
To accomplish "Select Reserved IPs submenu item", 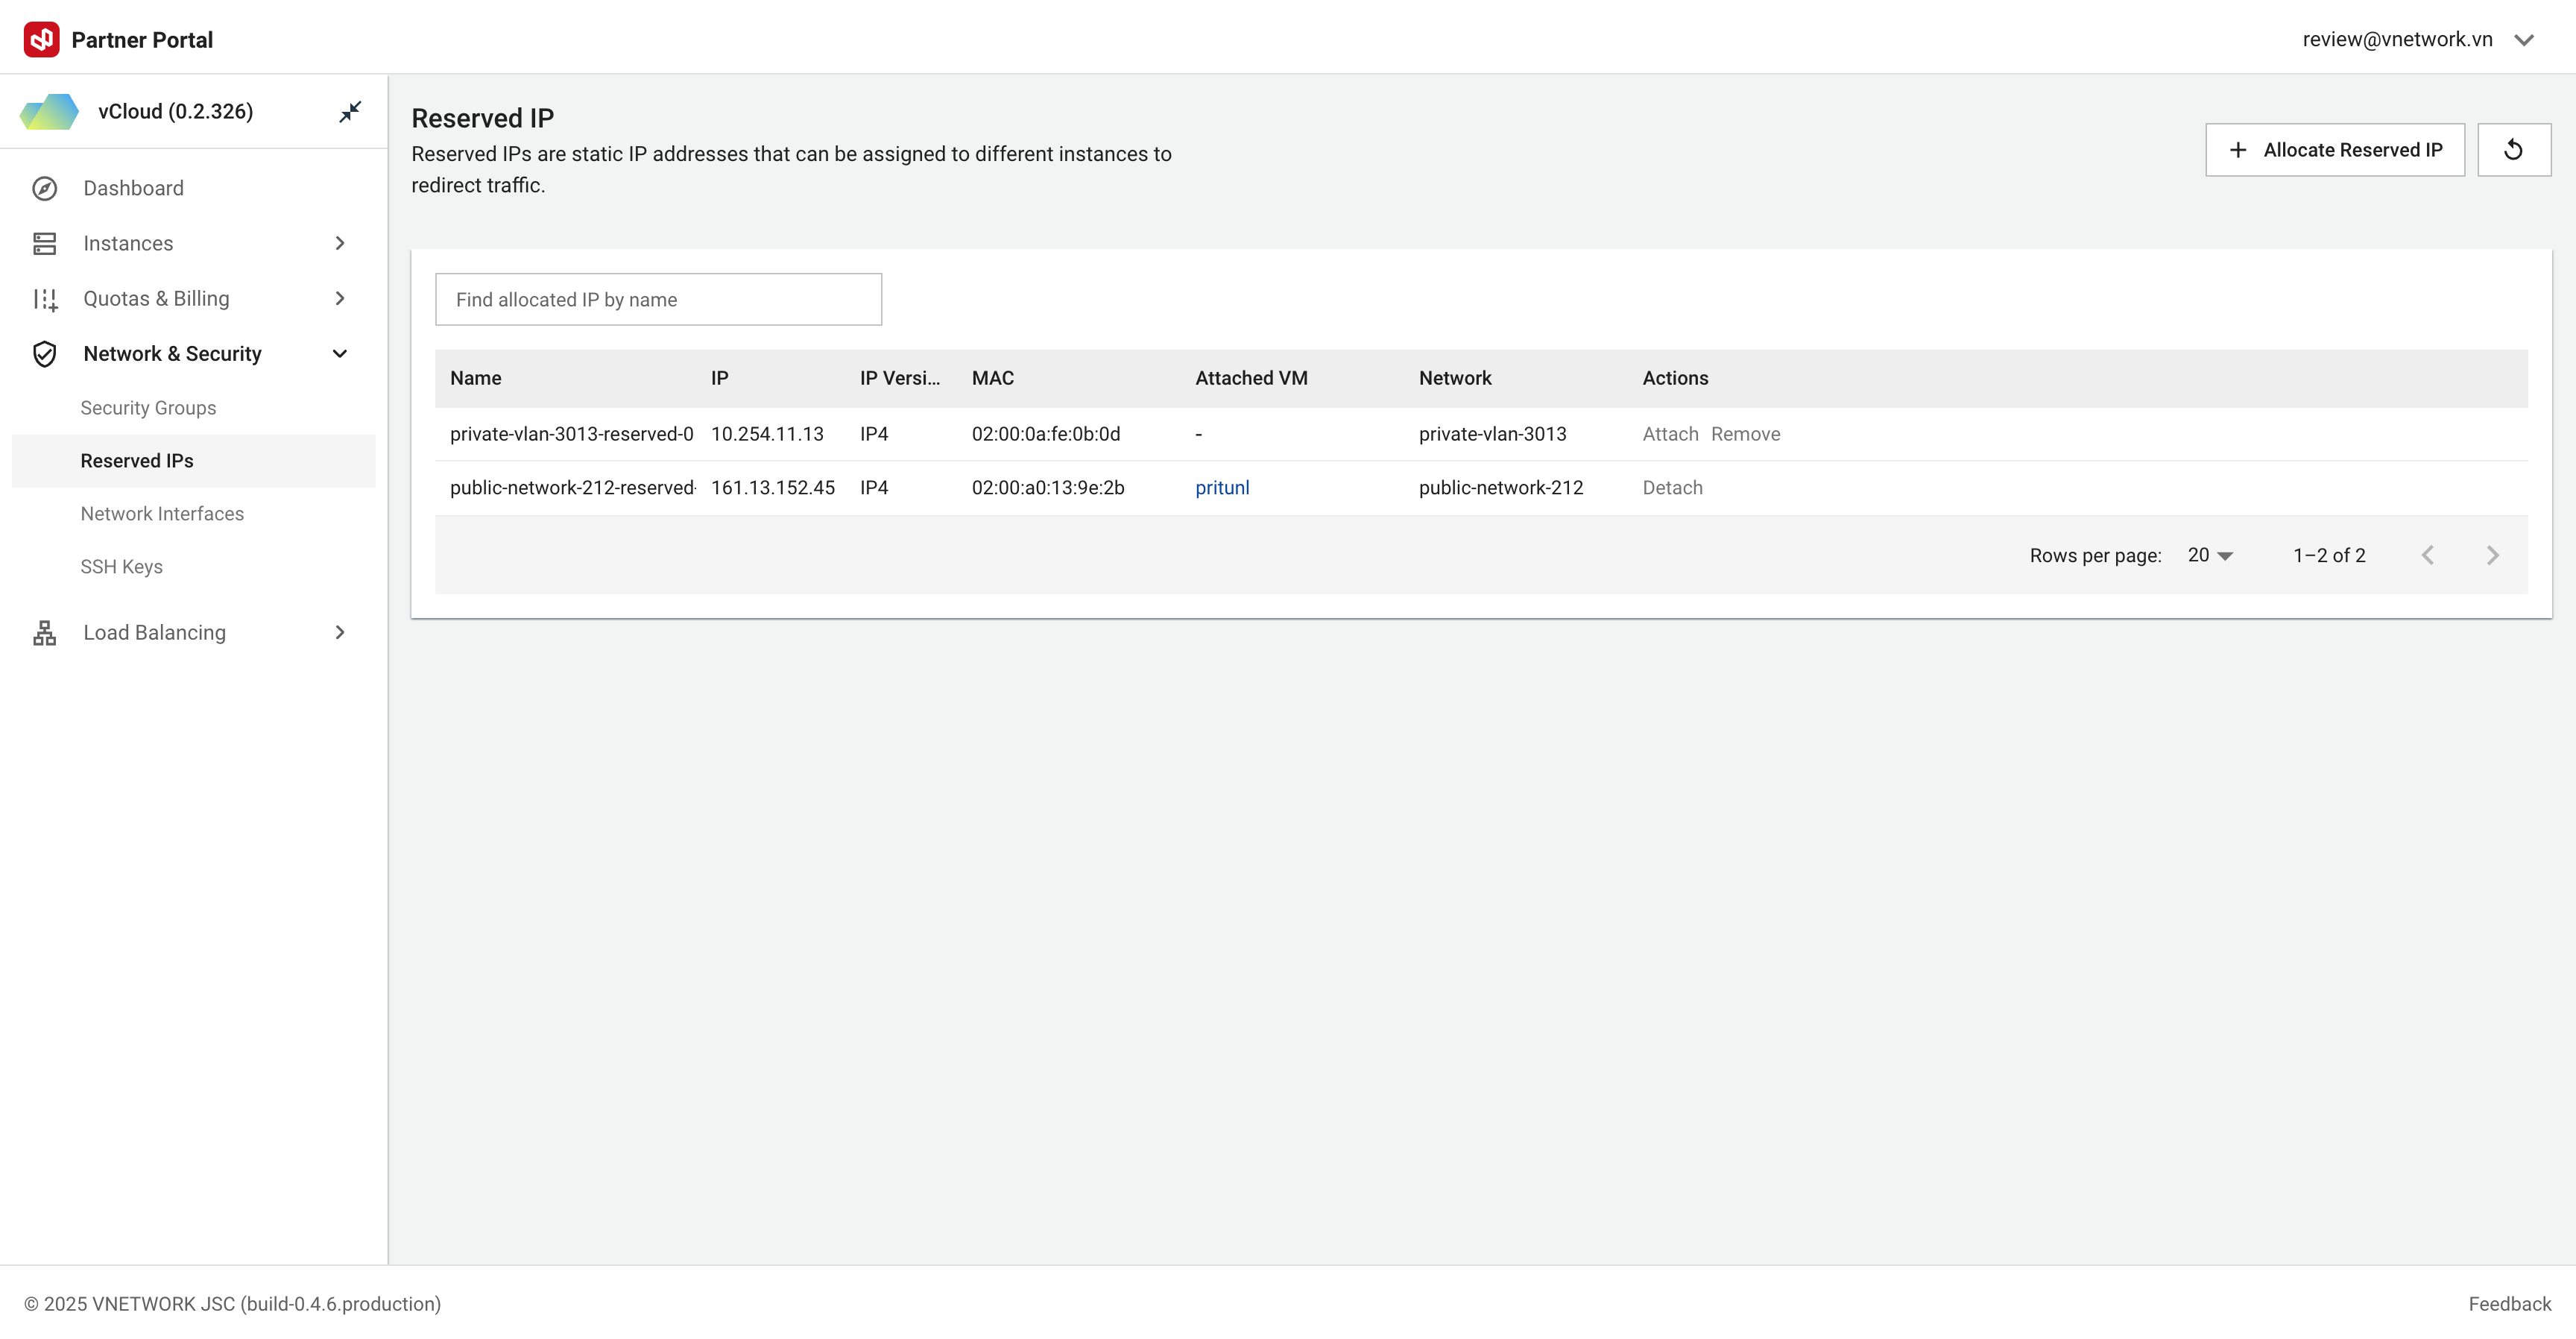I will (x=194, y=461).
